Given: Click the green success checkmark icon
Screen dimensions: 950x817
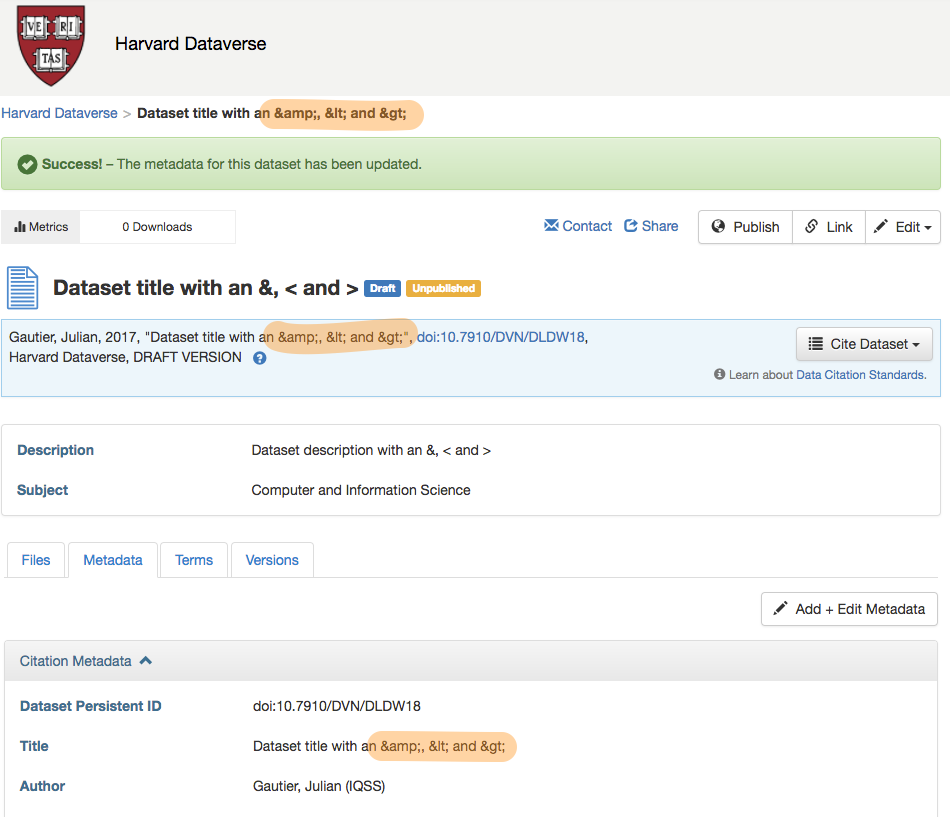Looking at the screenshot, I should pyautogui.click(x=27, y=164).
